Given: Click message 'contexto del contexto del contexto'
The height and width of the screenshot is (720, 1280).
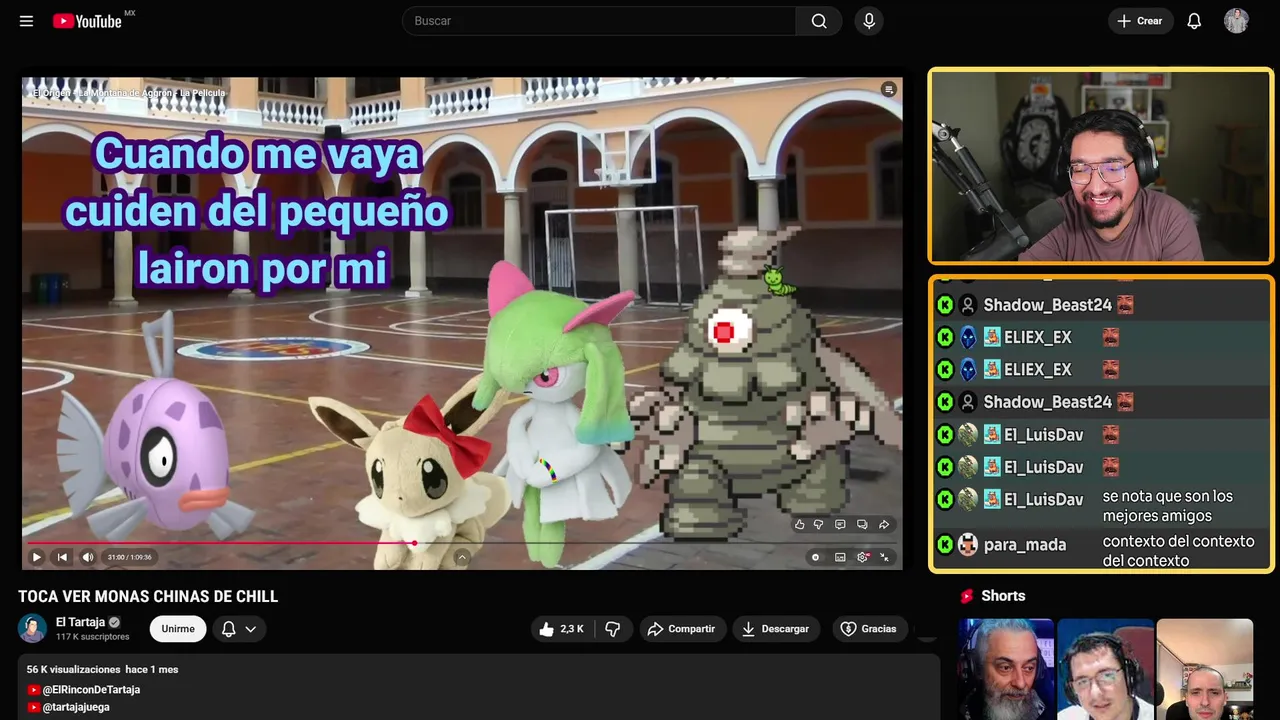Looking at the screenshot, I should click(x=1178, y=551).
